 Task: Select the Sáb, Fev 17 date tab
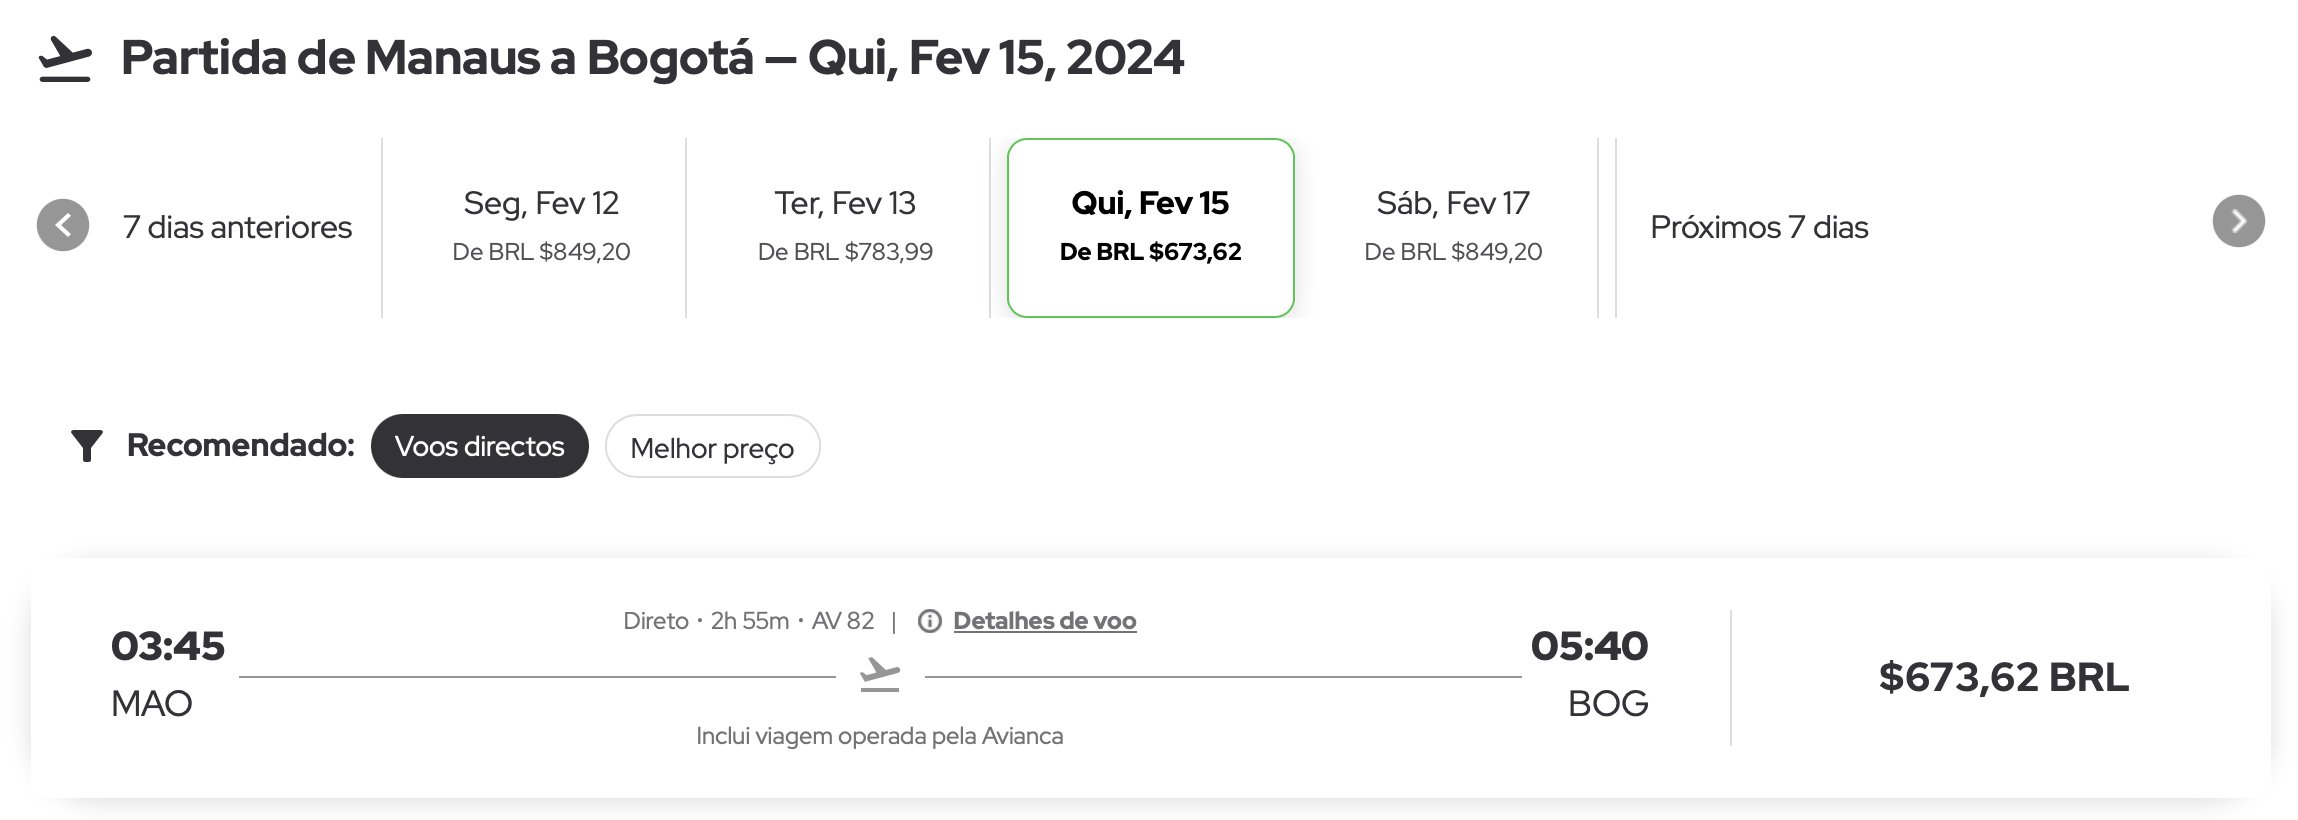click(x=1453, y=227)
